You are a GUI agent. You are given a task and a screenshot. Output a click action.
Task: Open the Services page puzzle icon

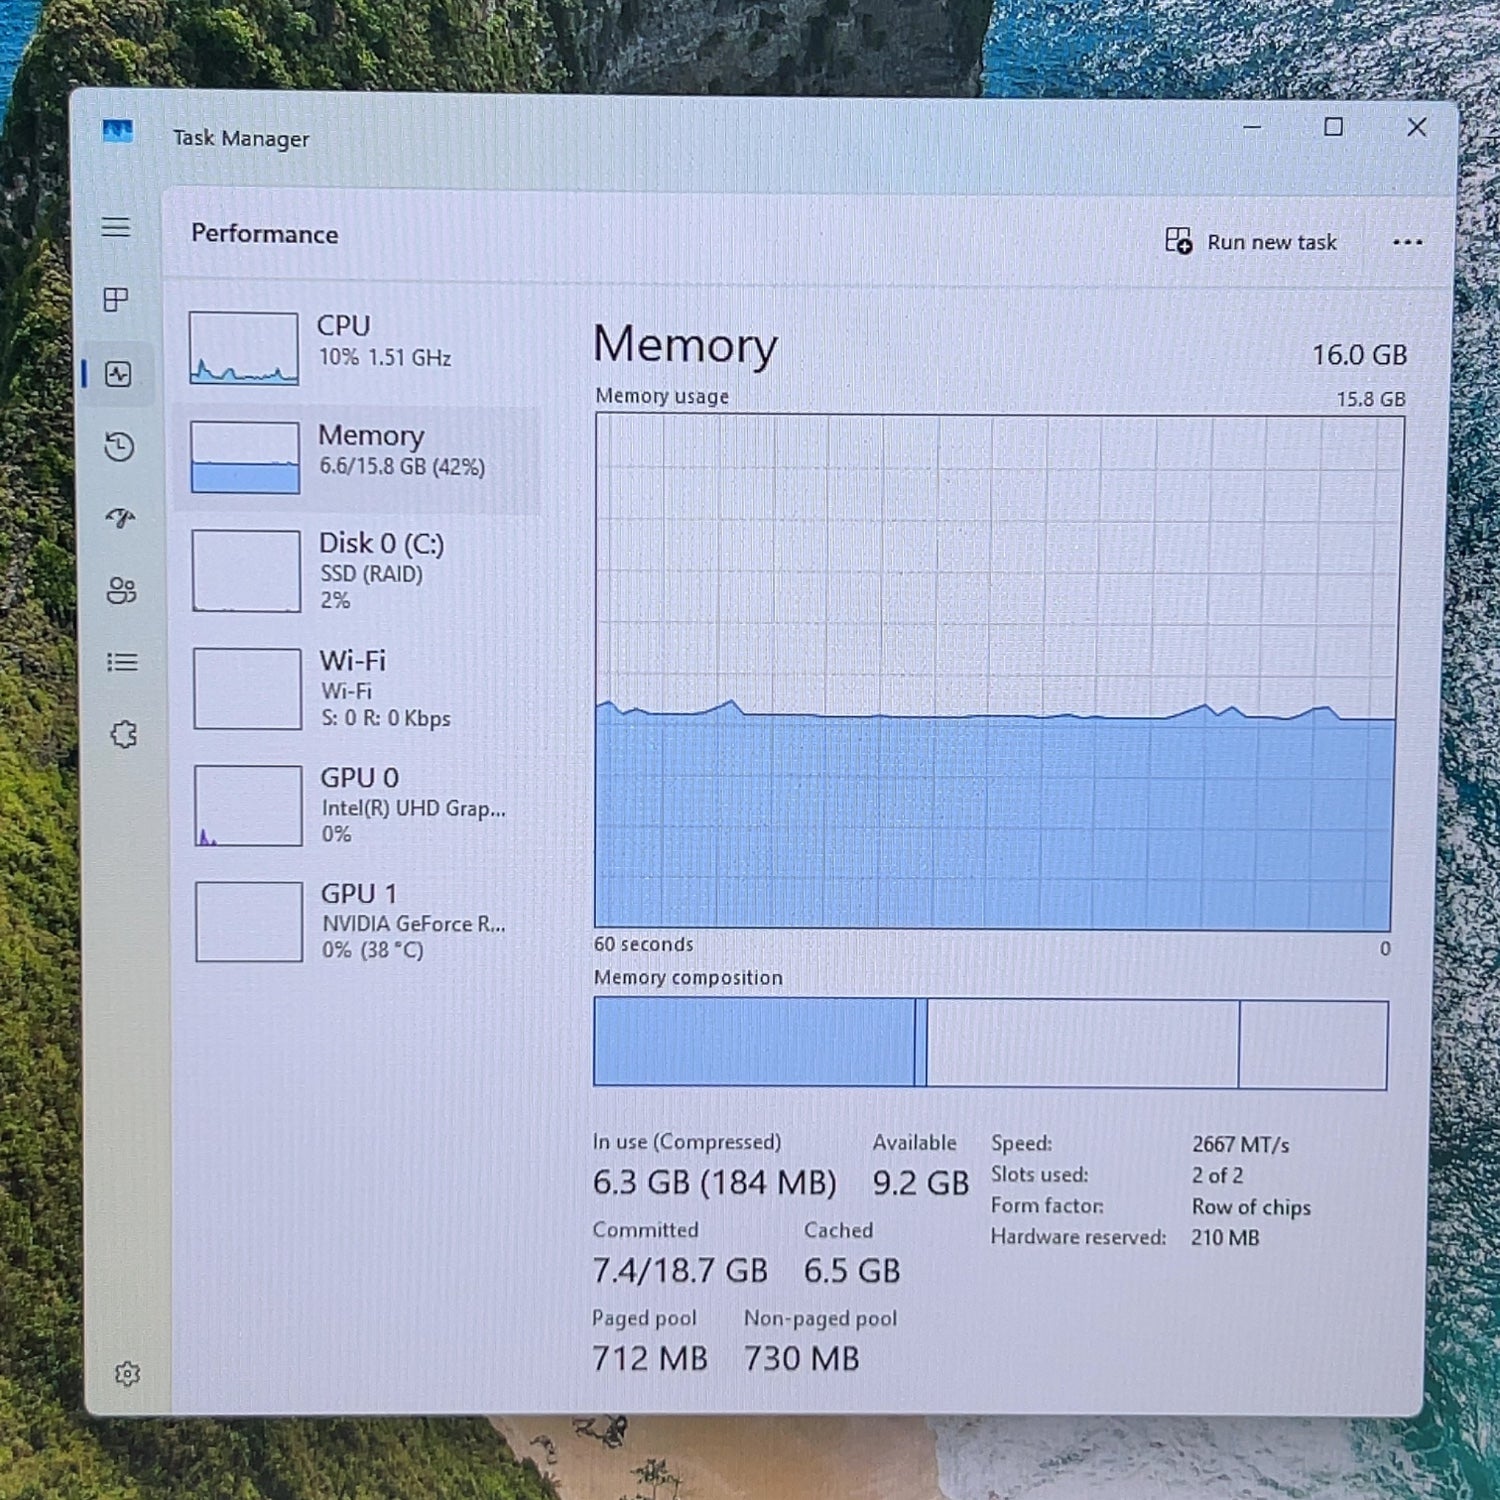124,734
